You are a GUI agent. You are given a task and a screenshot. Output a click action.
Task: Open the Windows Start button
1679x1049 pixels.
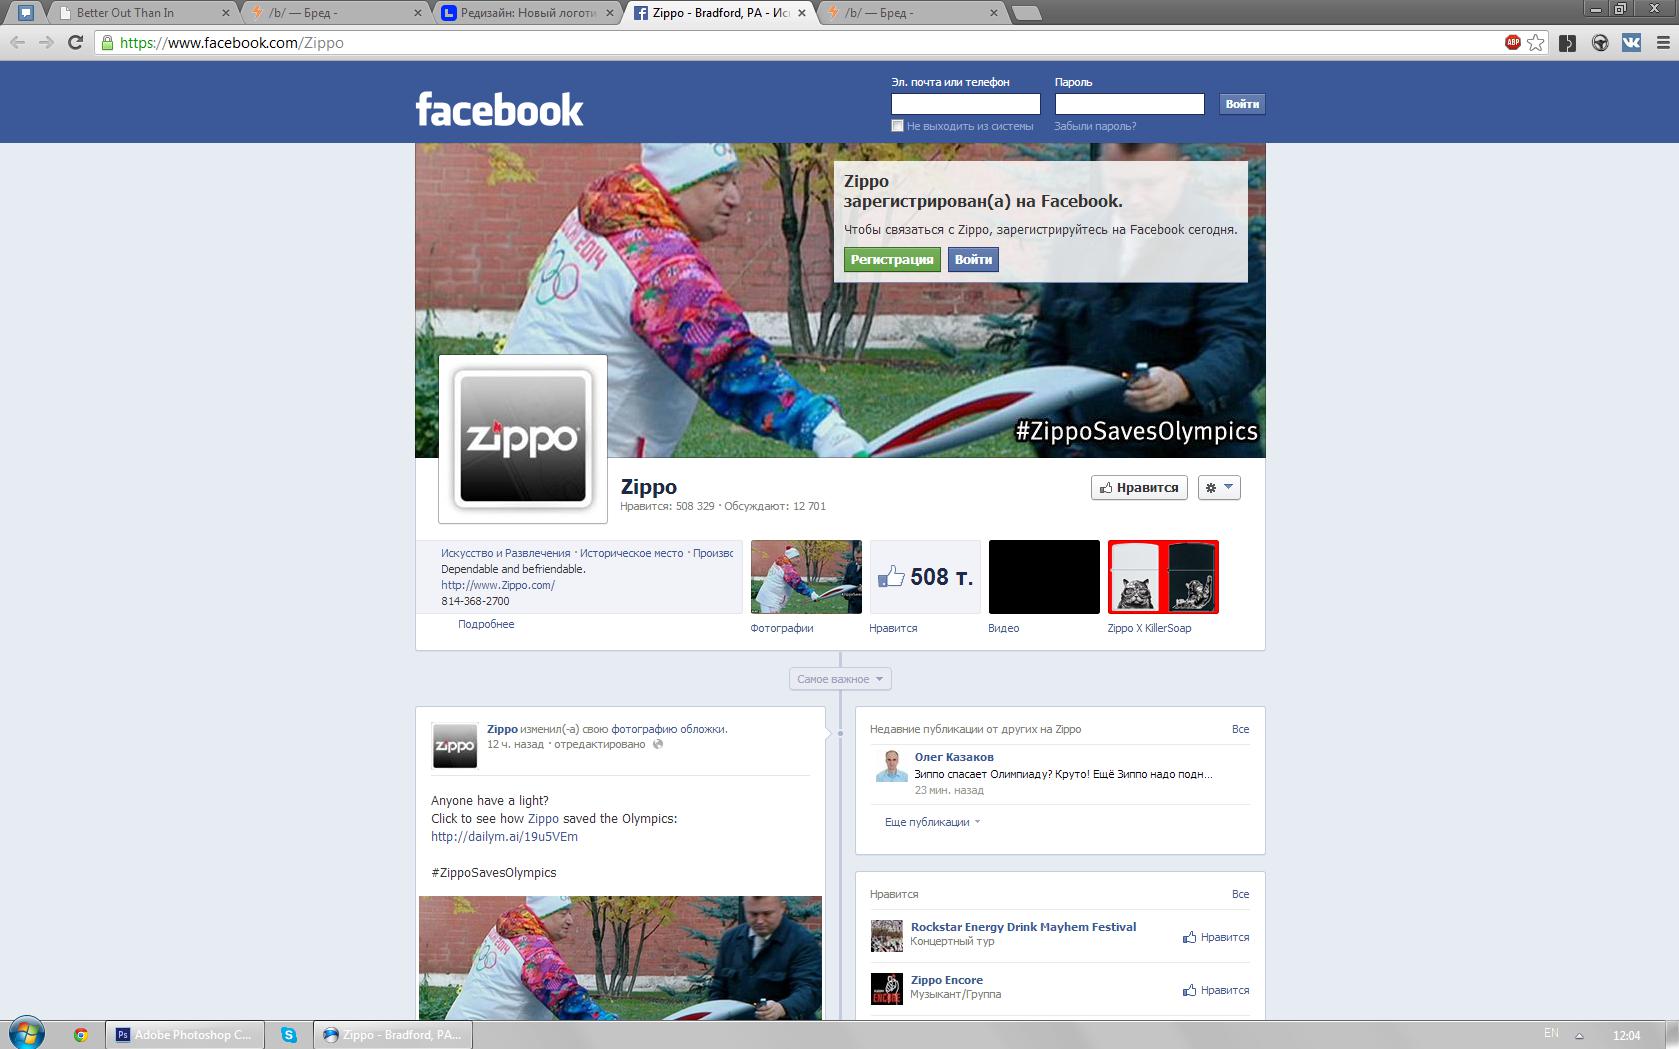(27, 1034)
